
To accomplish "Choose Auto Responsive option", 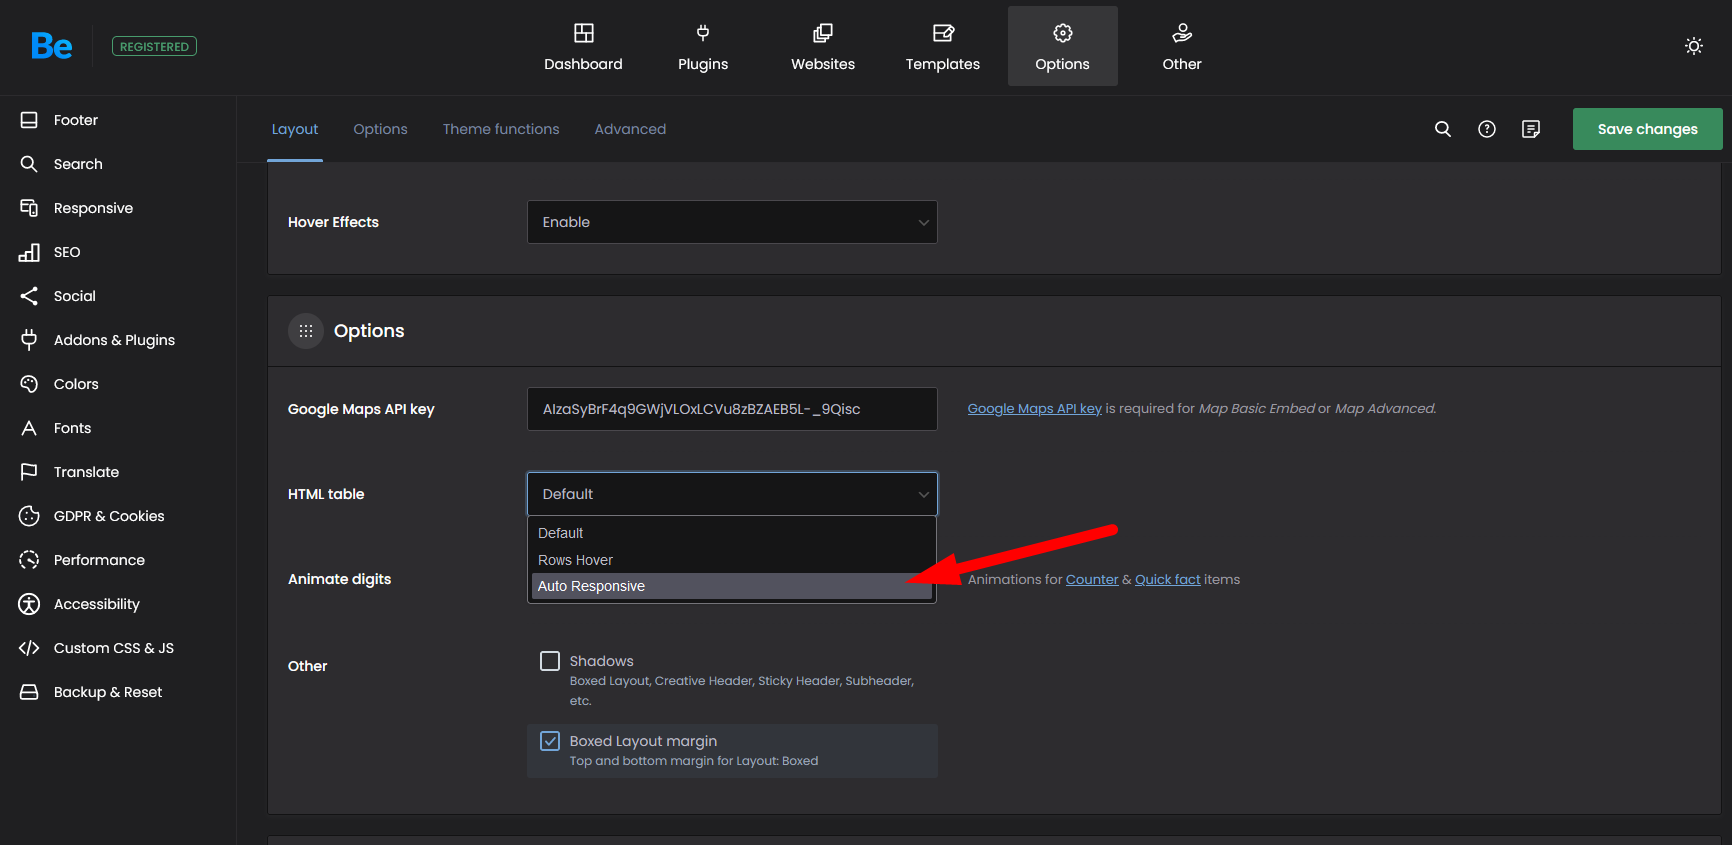I will 731,586.
